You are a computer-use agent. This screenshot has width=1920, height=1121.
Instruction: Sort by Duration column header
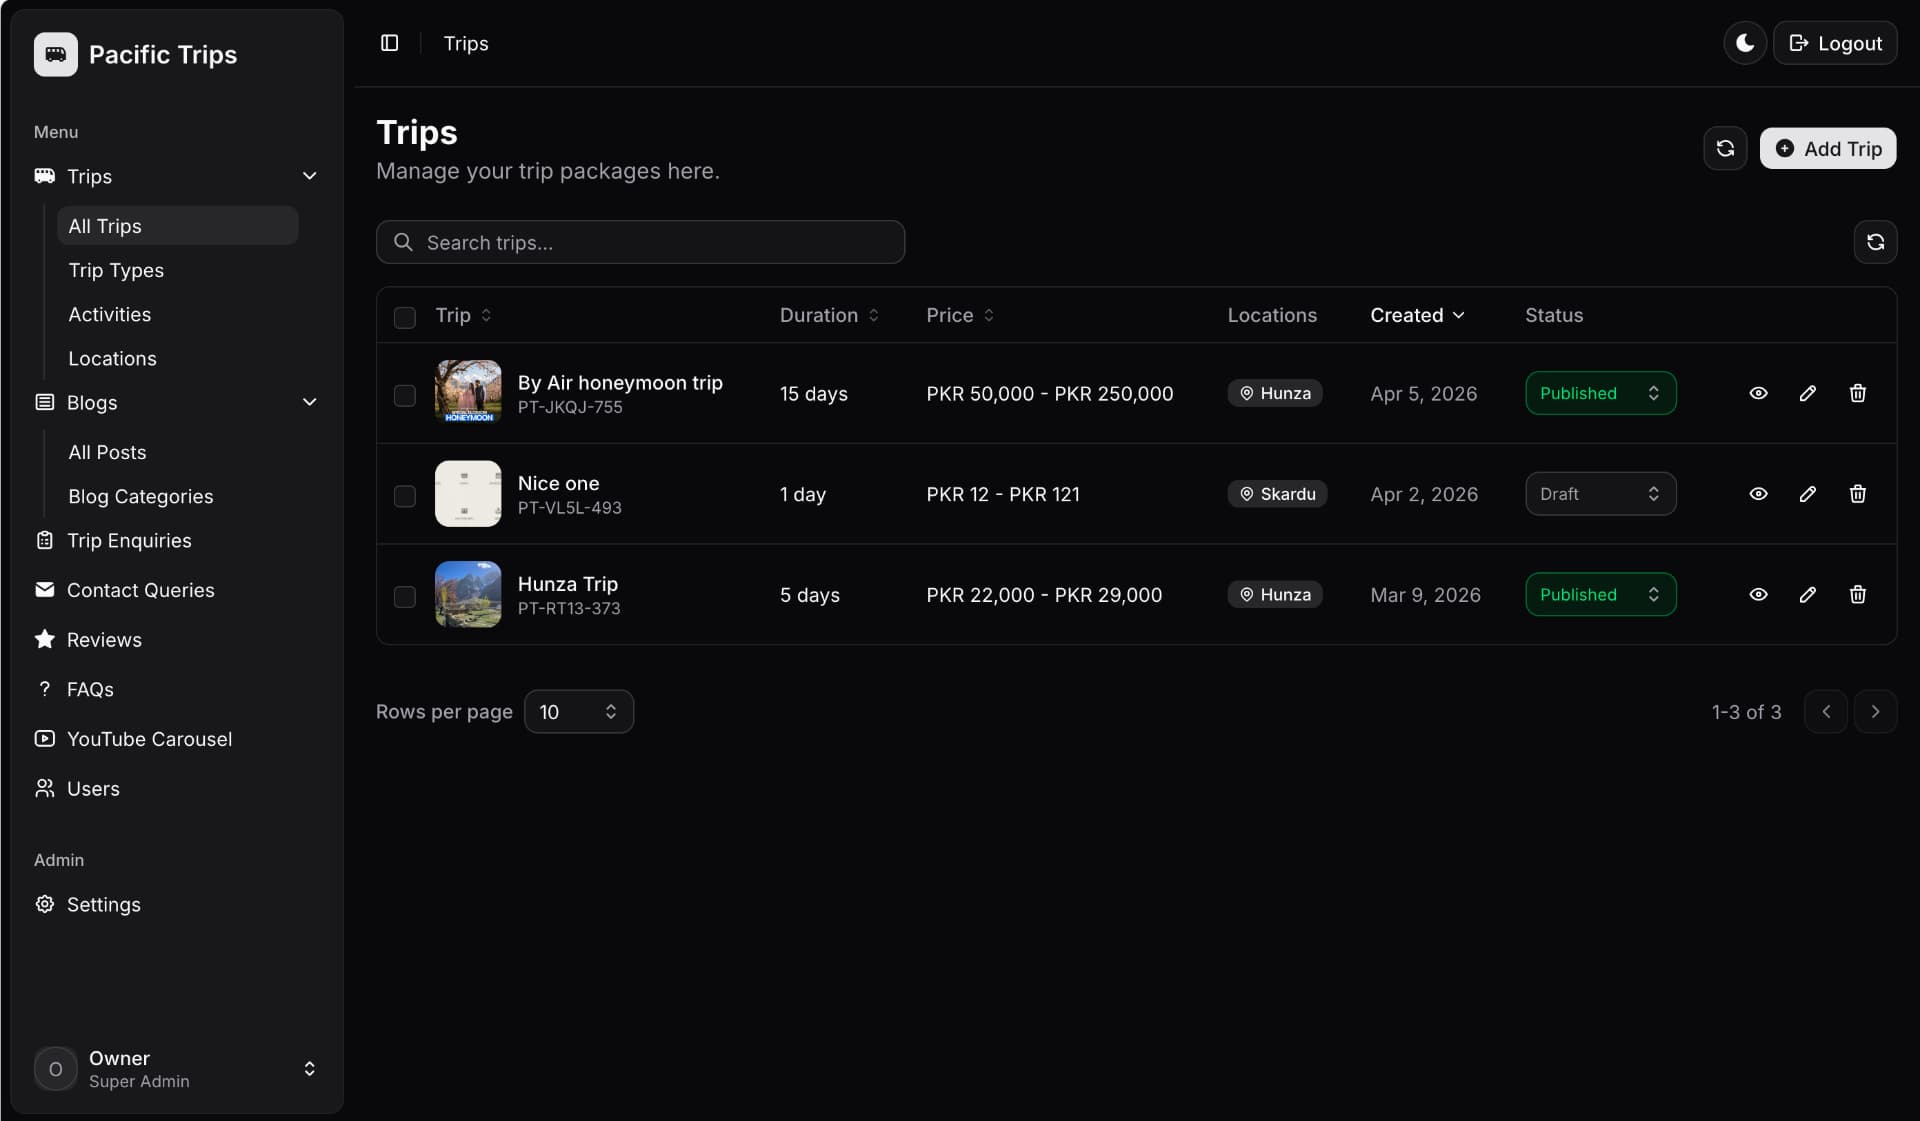tap(829, 315)
